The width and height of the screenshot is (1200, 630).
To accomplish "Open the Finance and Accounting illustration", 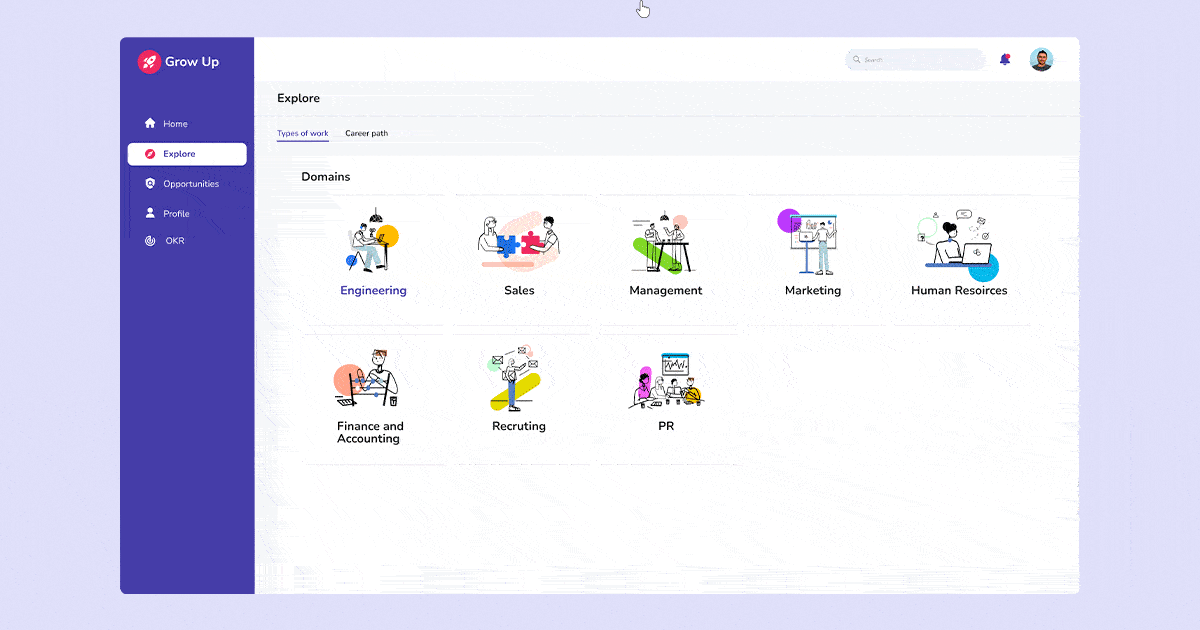I will 367,378.
